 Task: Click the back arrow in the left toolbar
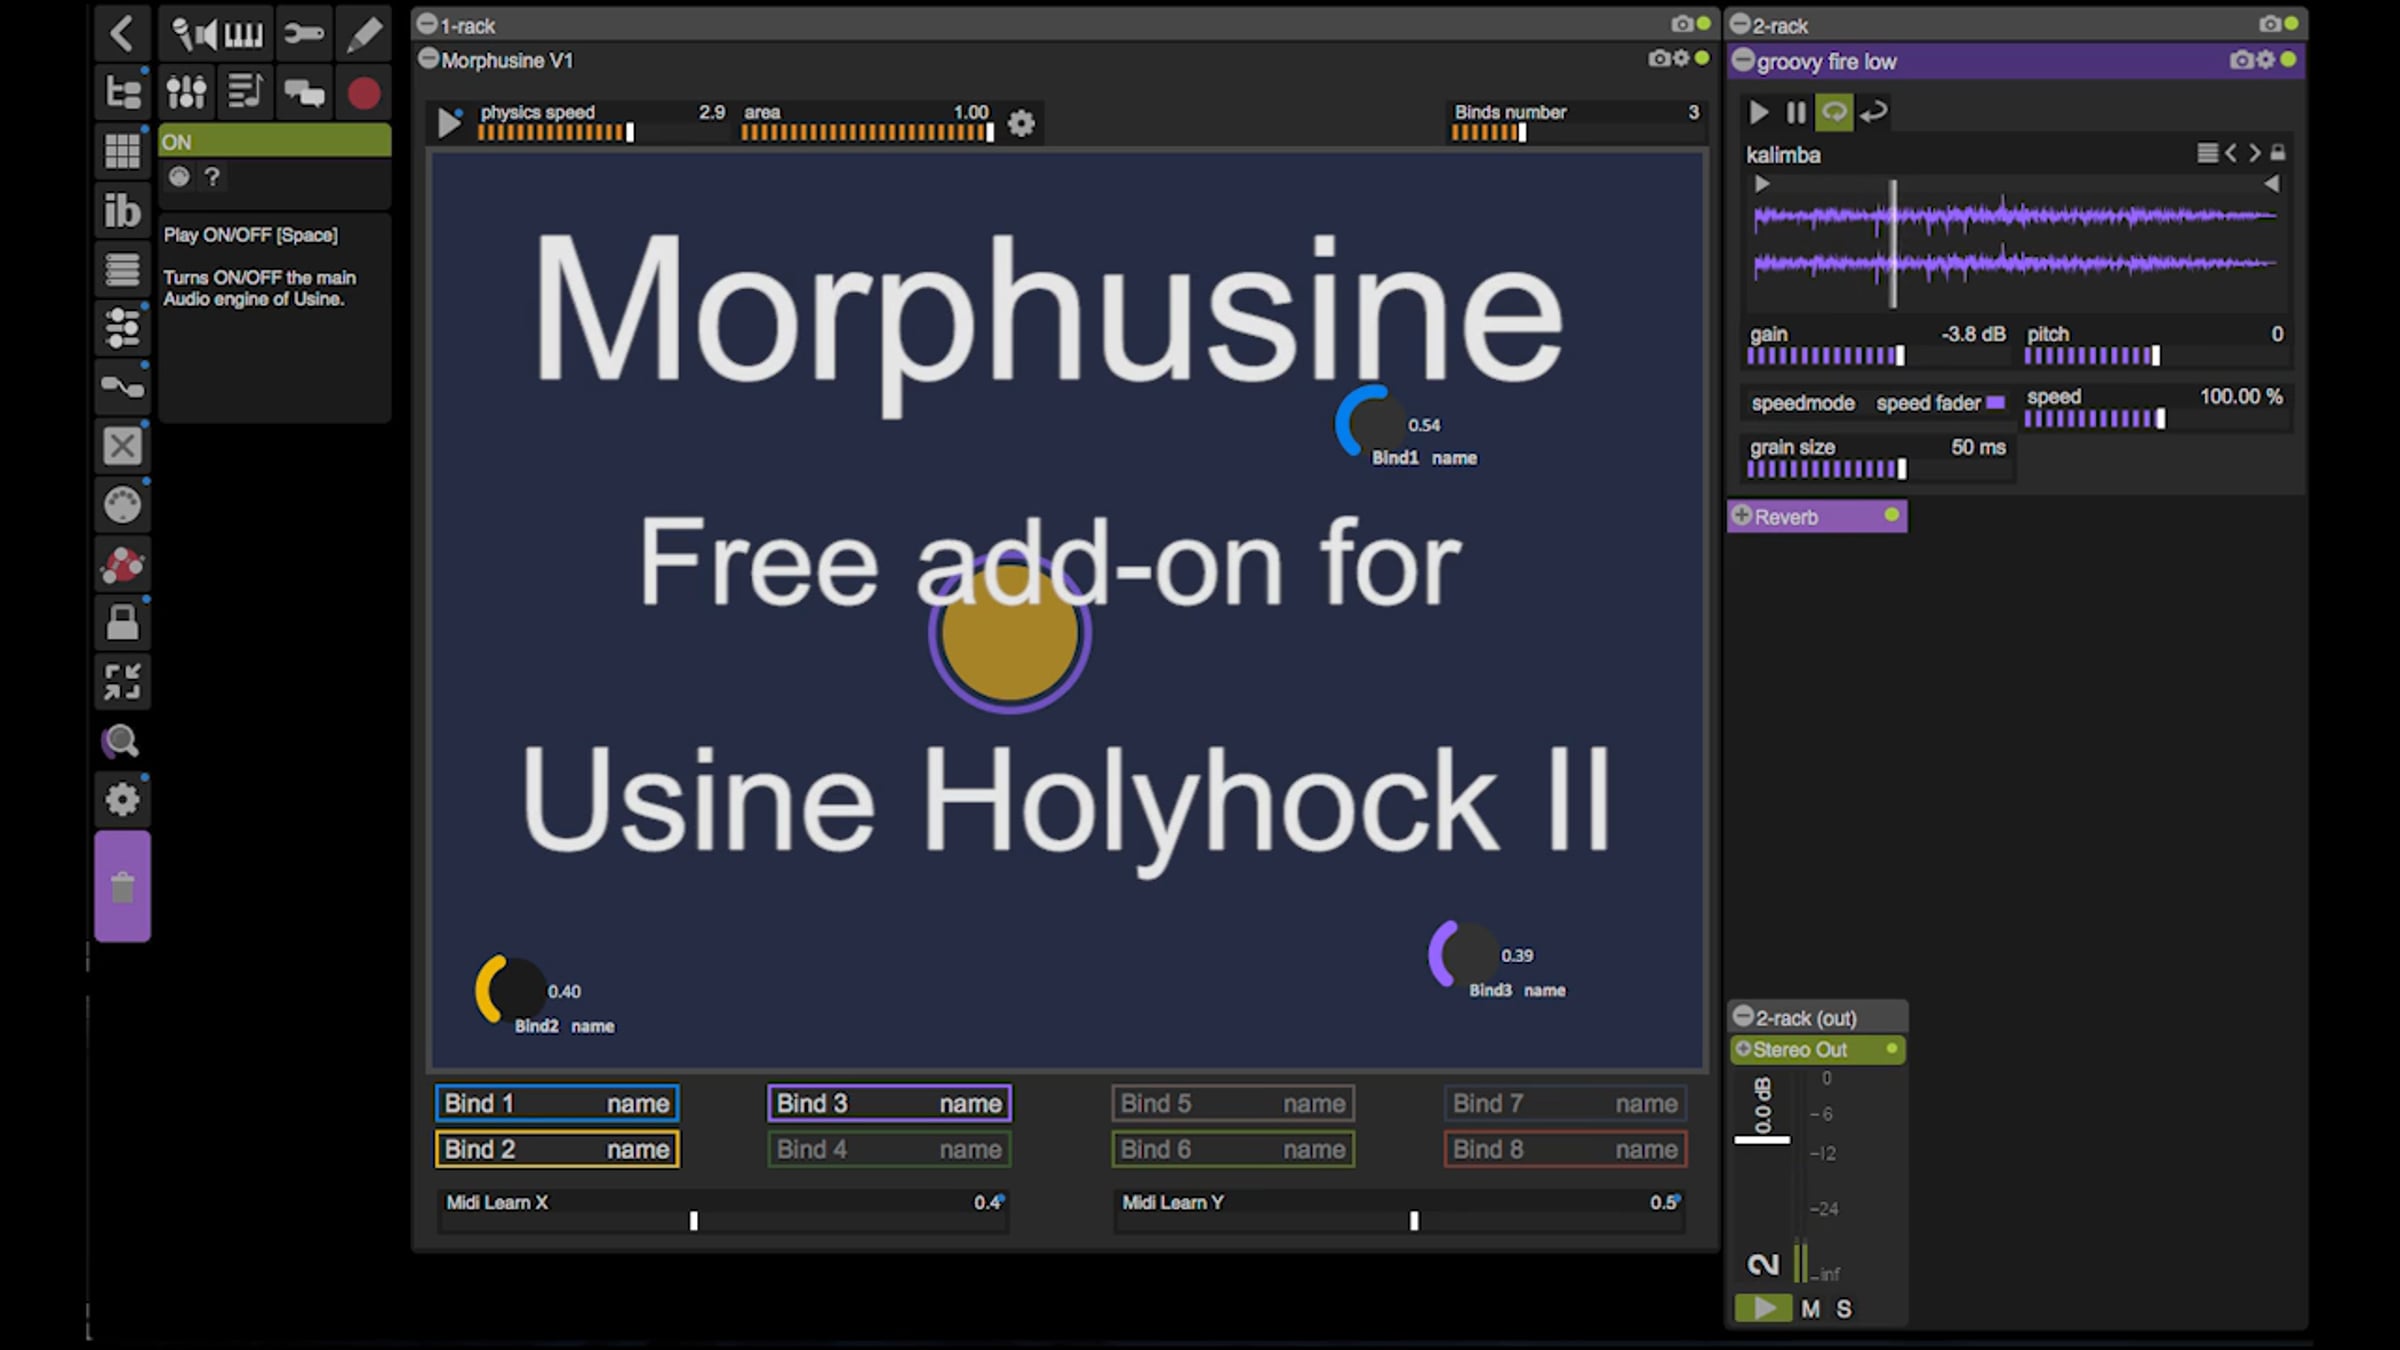coord(122,34)
